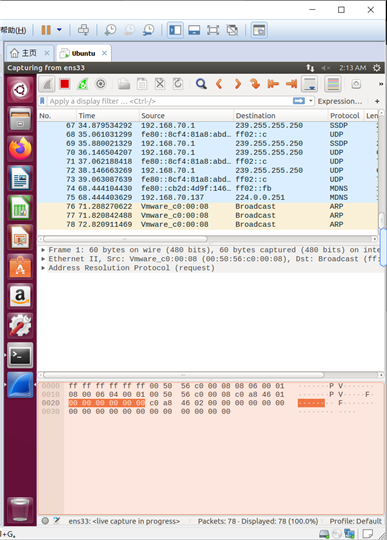387x540 pixels.
Task: Expand Address Resolution Protocol details
Action: click(x=43, y=268)
